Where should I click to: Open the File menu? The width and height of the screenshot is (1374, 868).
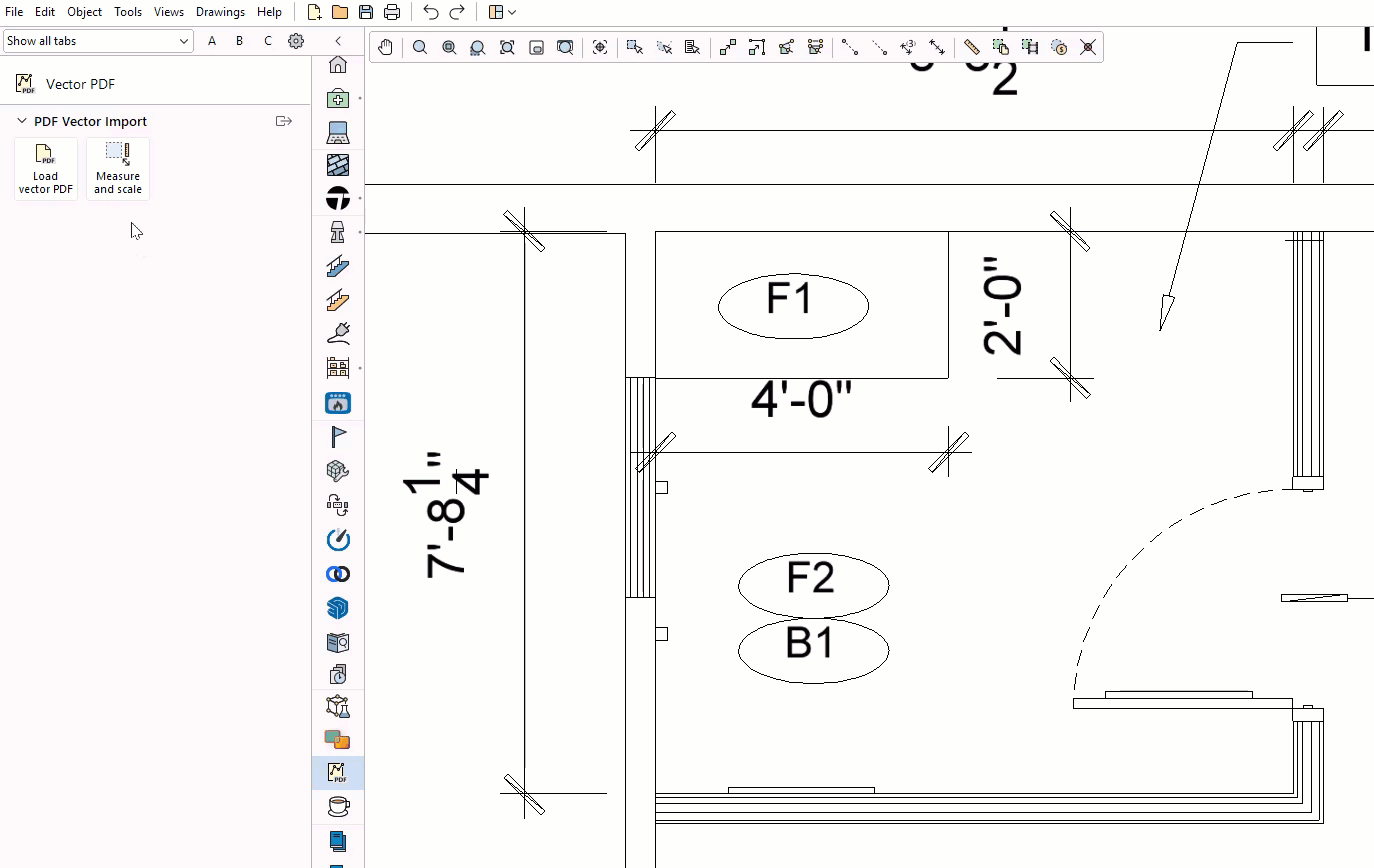click(14, 12)
